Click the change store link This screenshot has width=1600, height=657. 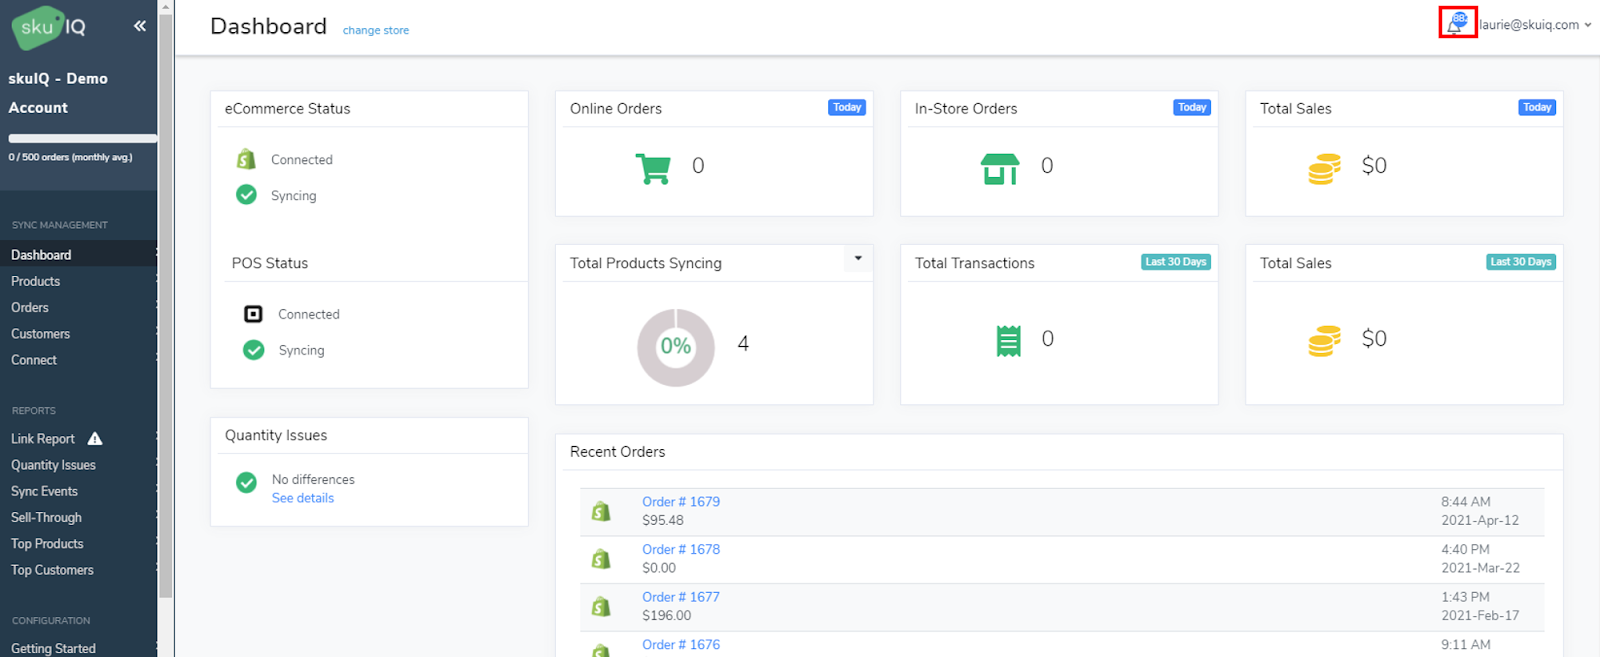pyautogui.click(x=376, y=30)
